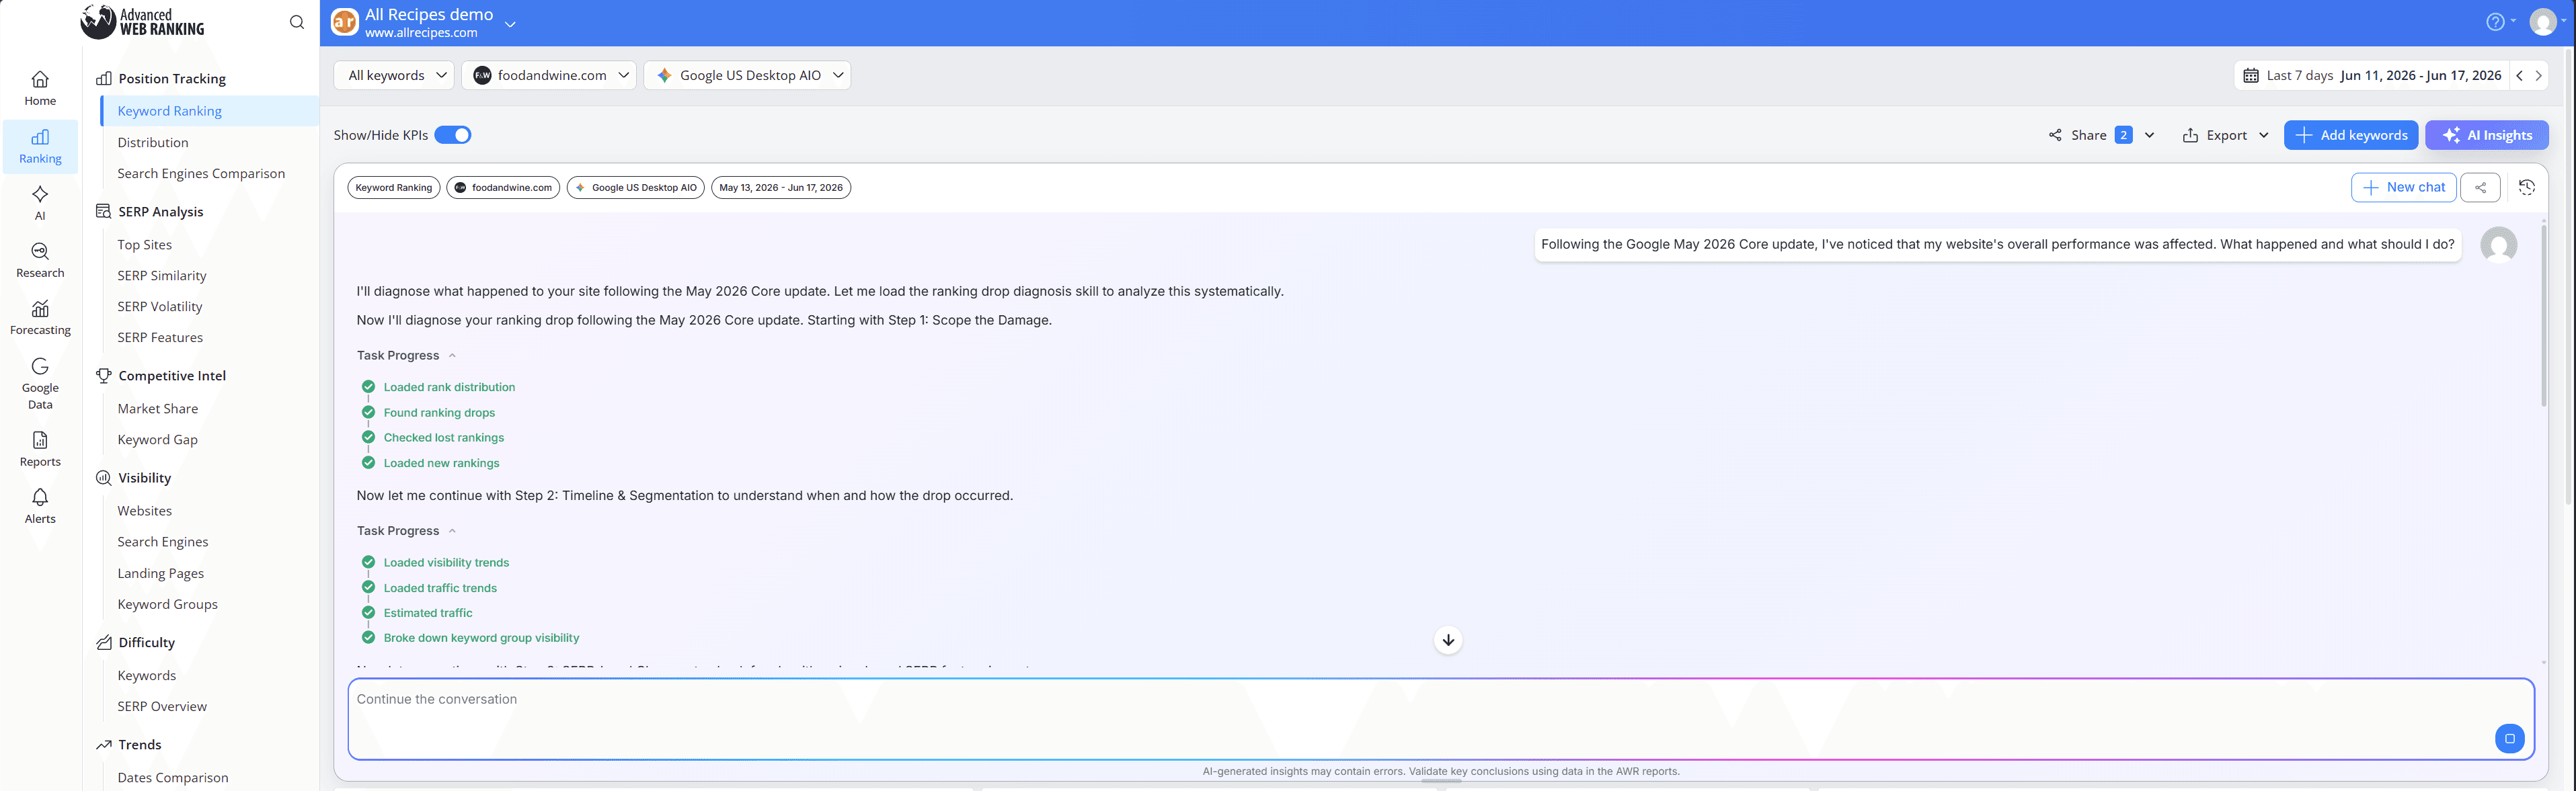Open Landing Pages under Visibility
Image resolution: width=2576 pixels, height=791 pixels.
coord(161,573)
